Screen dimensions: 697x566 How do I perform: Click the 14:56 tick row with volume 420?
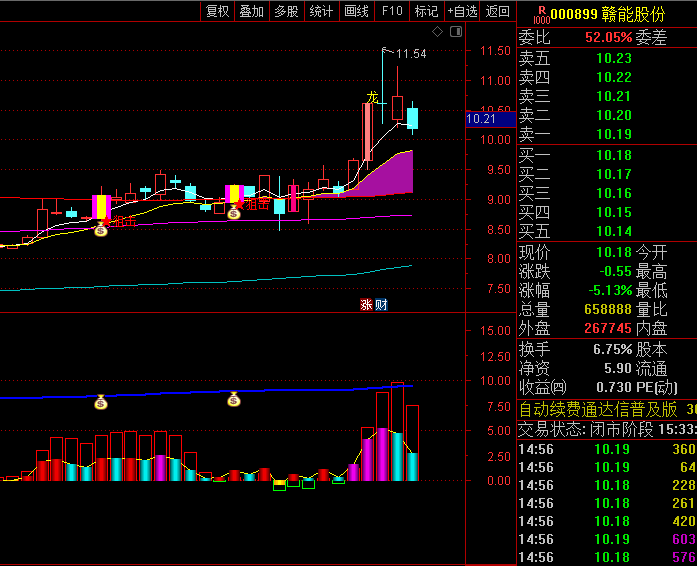(x=607, y=521)
